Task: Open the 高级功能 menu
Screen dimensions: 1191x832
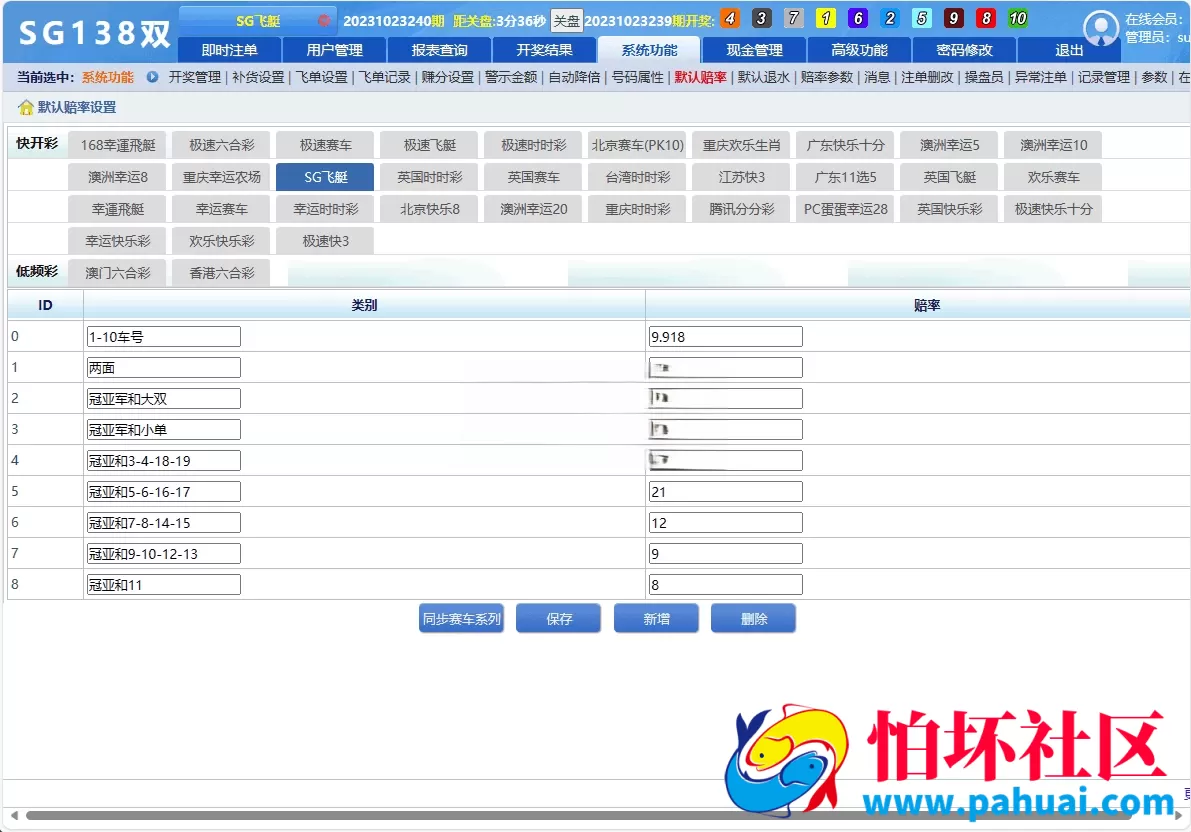Action: [x=859, y=50]
